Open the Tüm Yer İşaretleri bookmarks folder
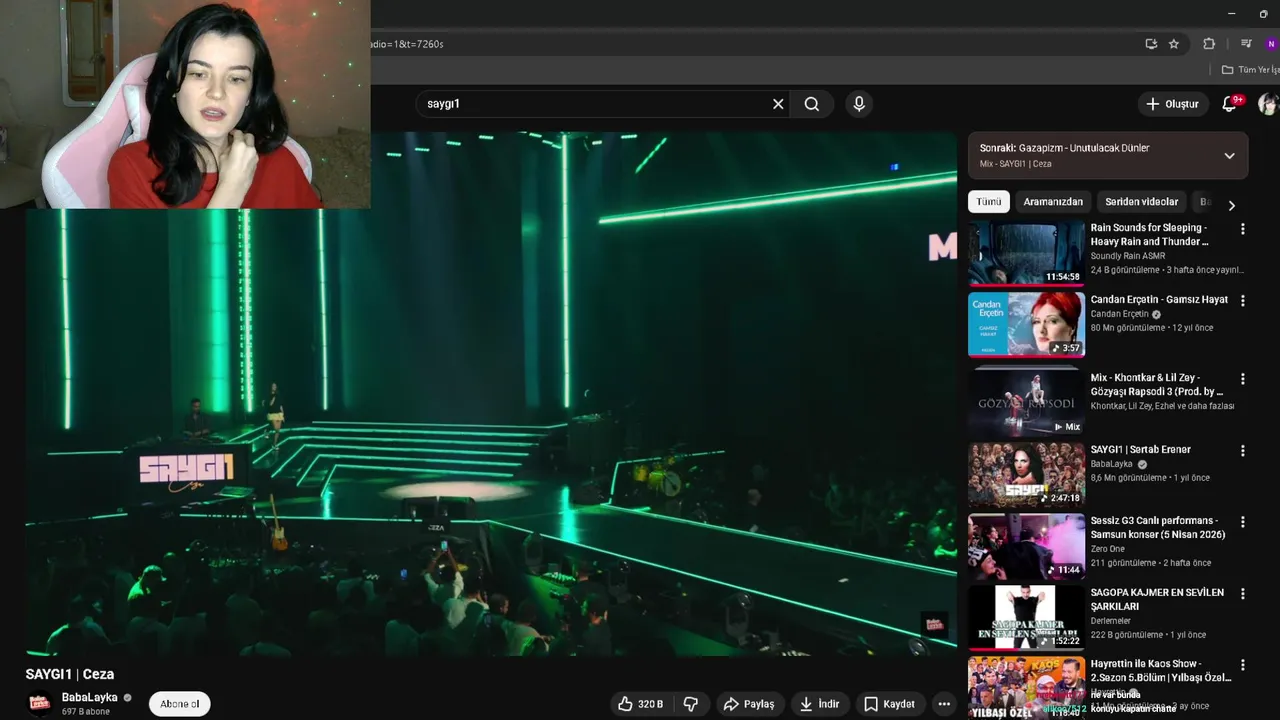 [1251, 70]
